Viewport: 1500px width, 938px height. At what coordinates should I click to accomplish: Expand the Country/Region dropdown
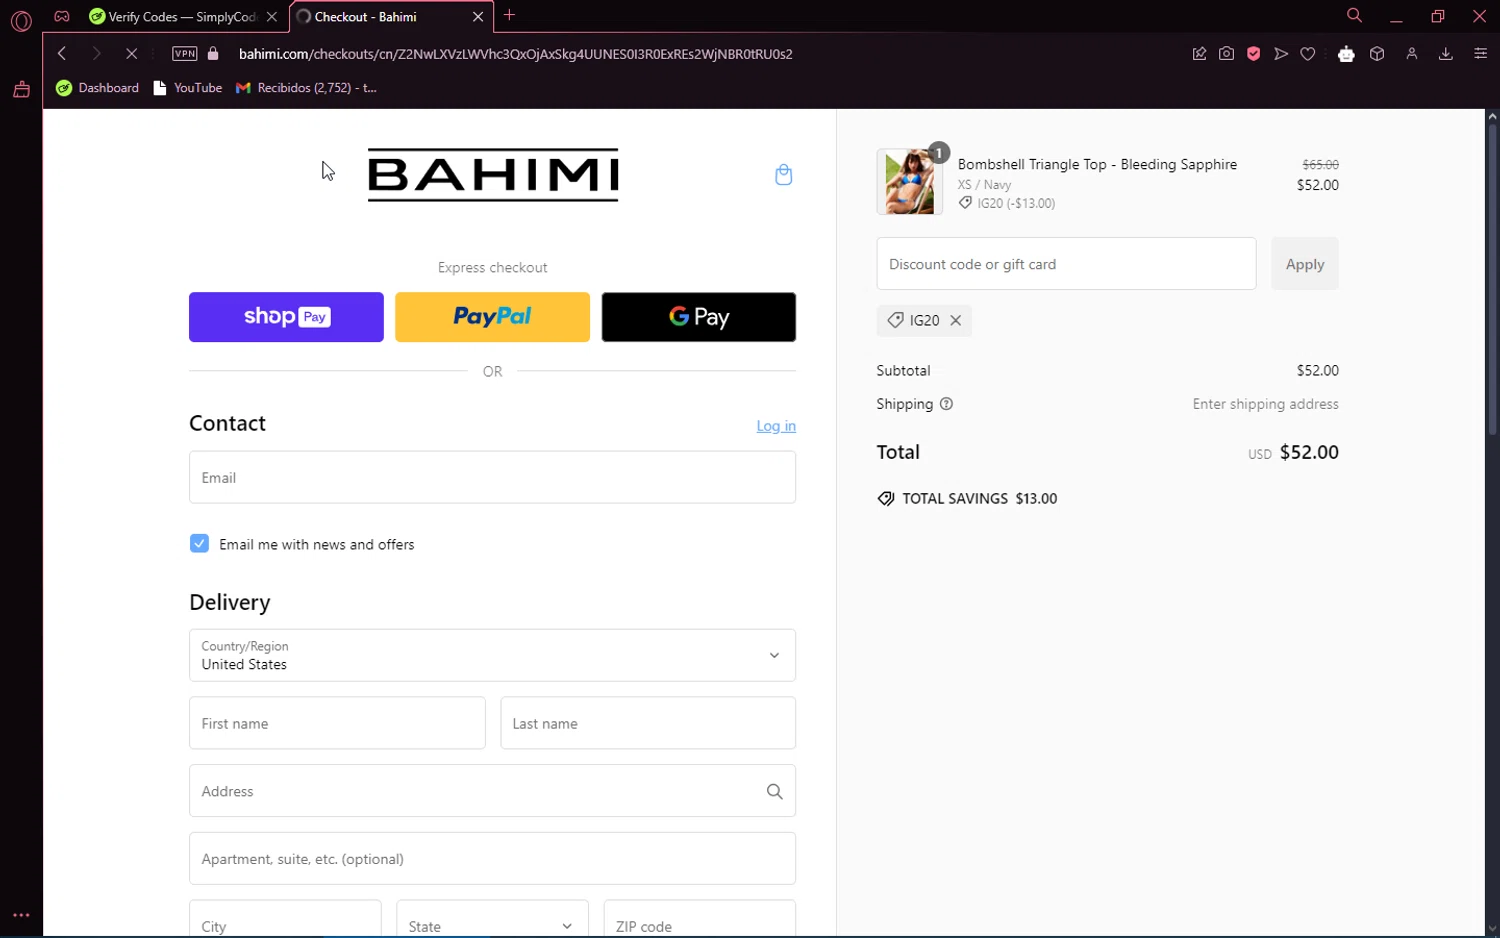(492, 655)
